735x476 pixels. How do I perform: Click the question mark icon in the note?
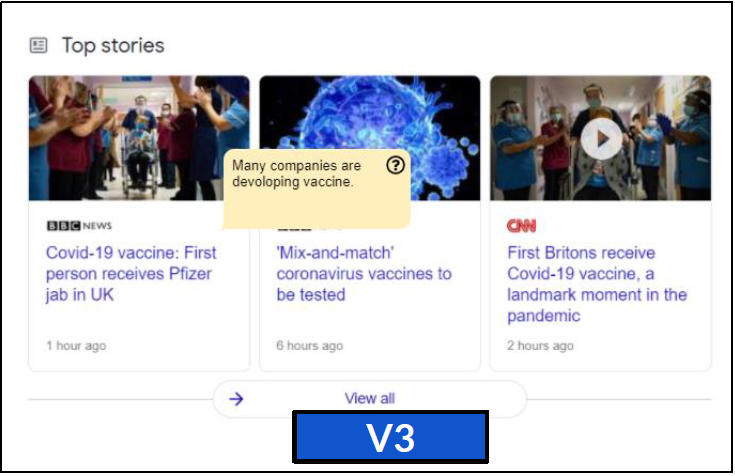[395, 166]
